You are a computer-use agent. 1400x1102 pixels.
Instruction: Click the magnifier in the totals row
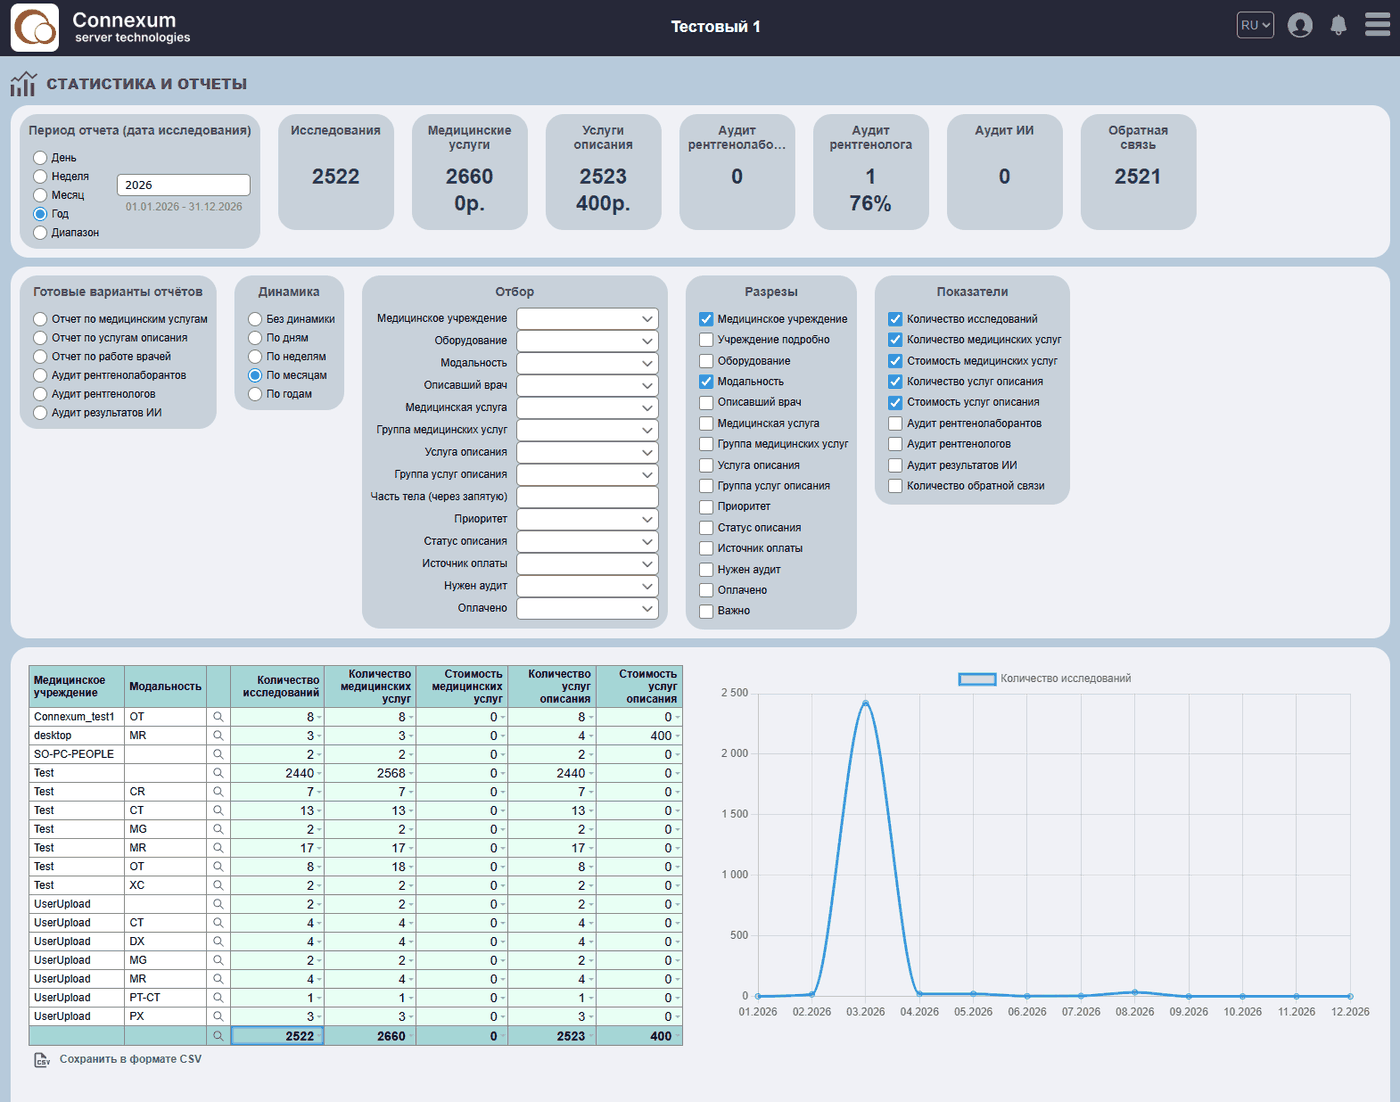pos(218,1036)
